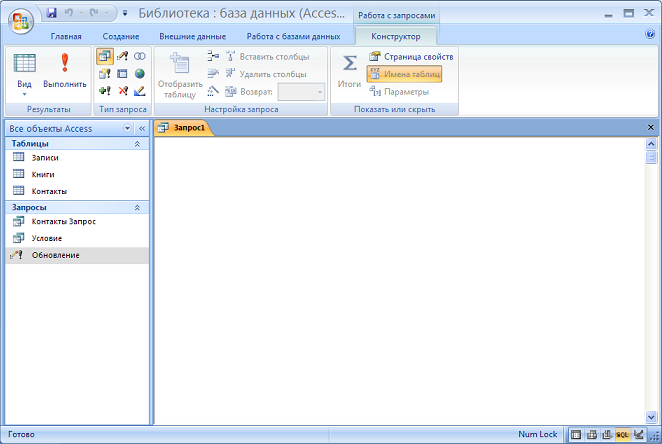The width and height of the screenshot is (662, 444).
Task: Toggle Имена таблиц button
Action: pos(404,74)
